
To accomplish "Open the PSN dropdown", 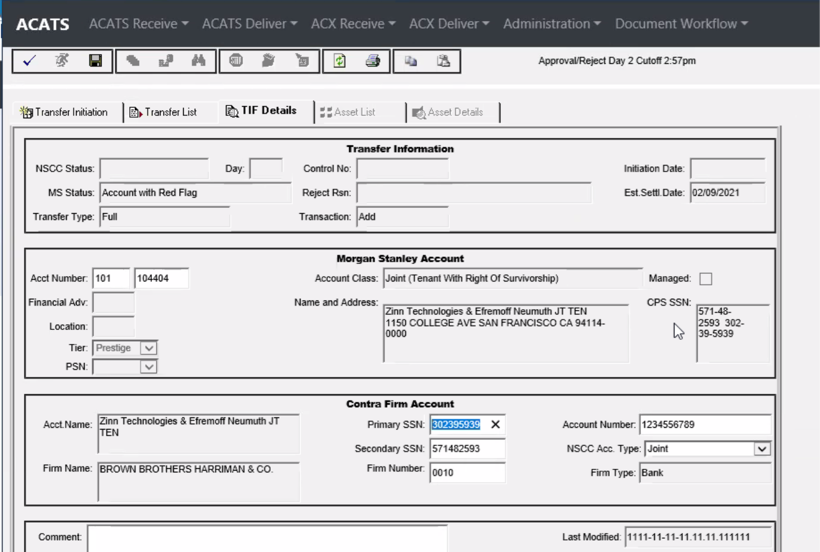I will pos(148,367).
